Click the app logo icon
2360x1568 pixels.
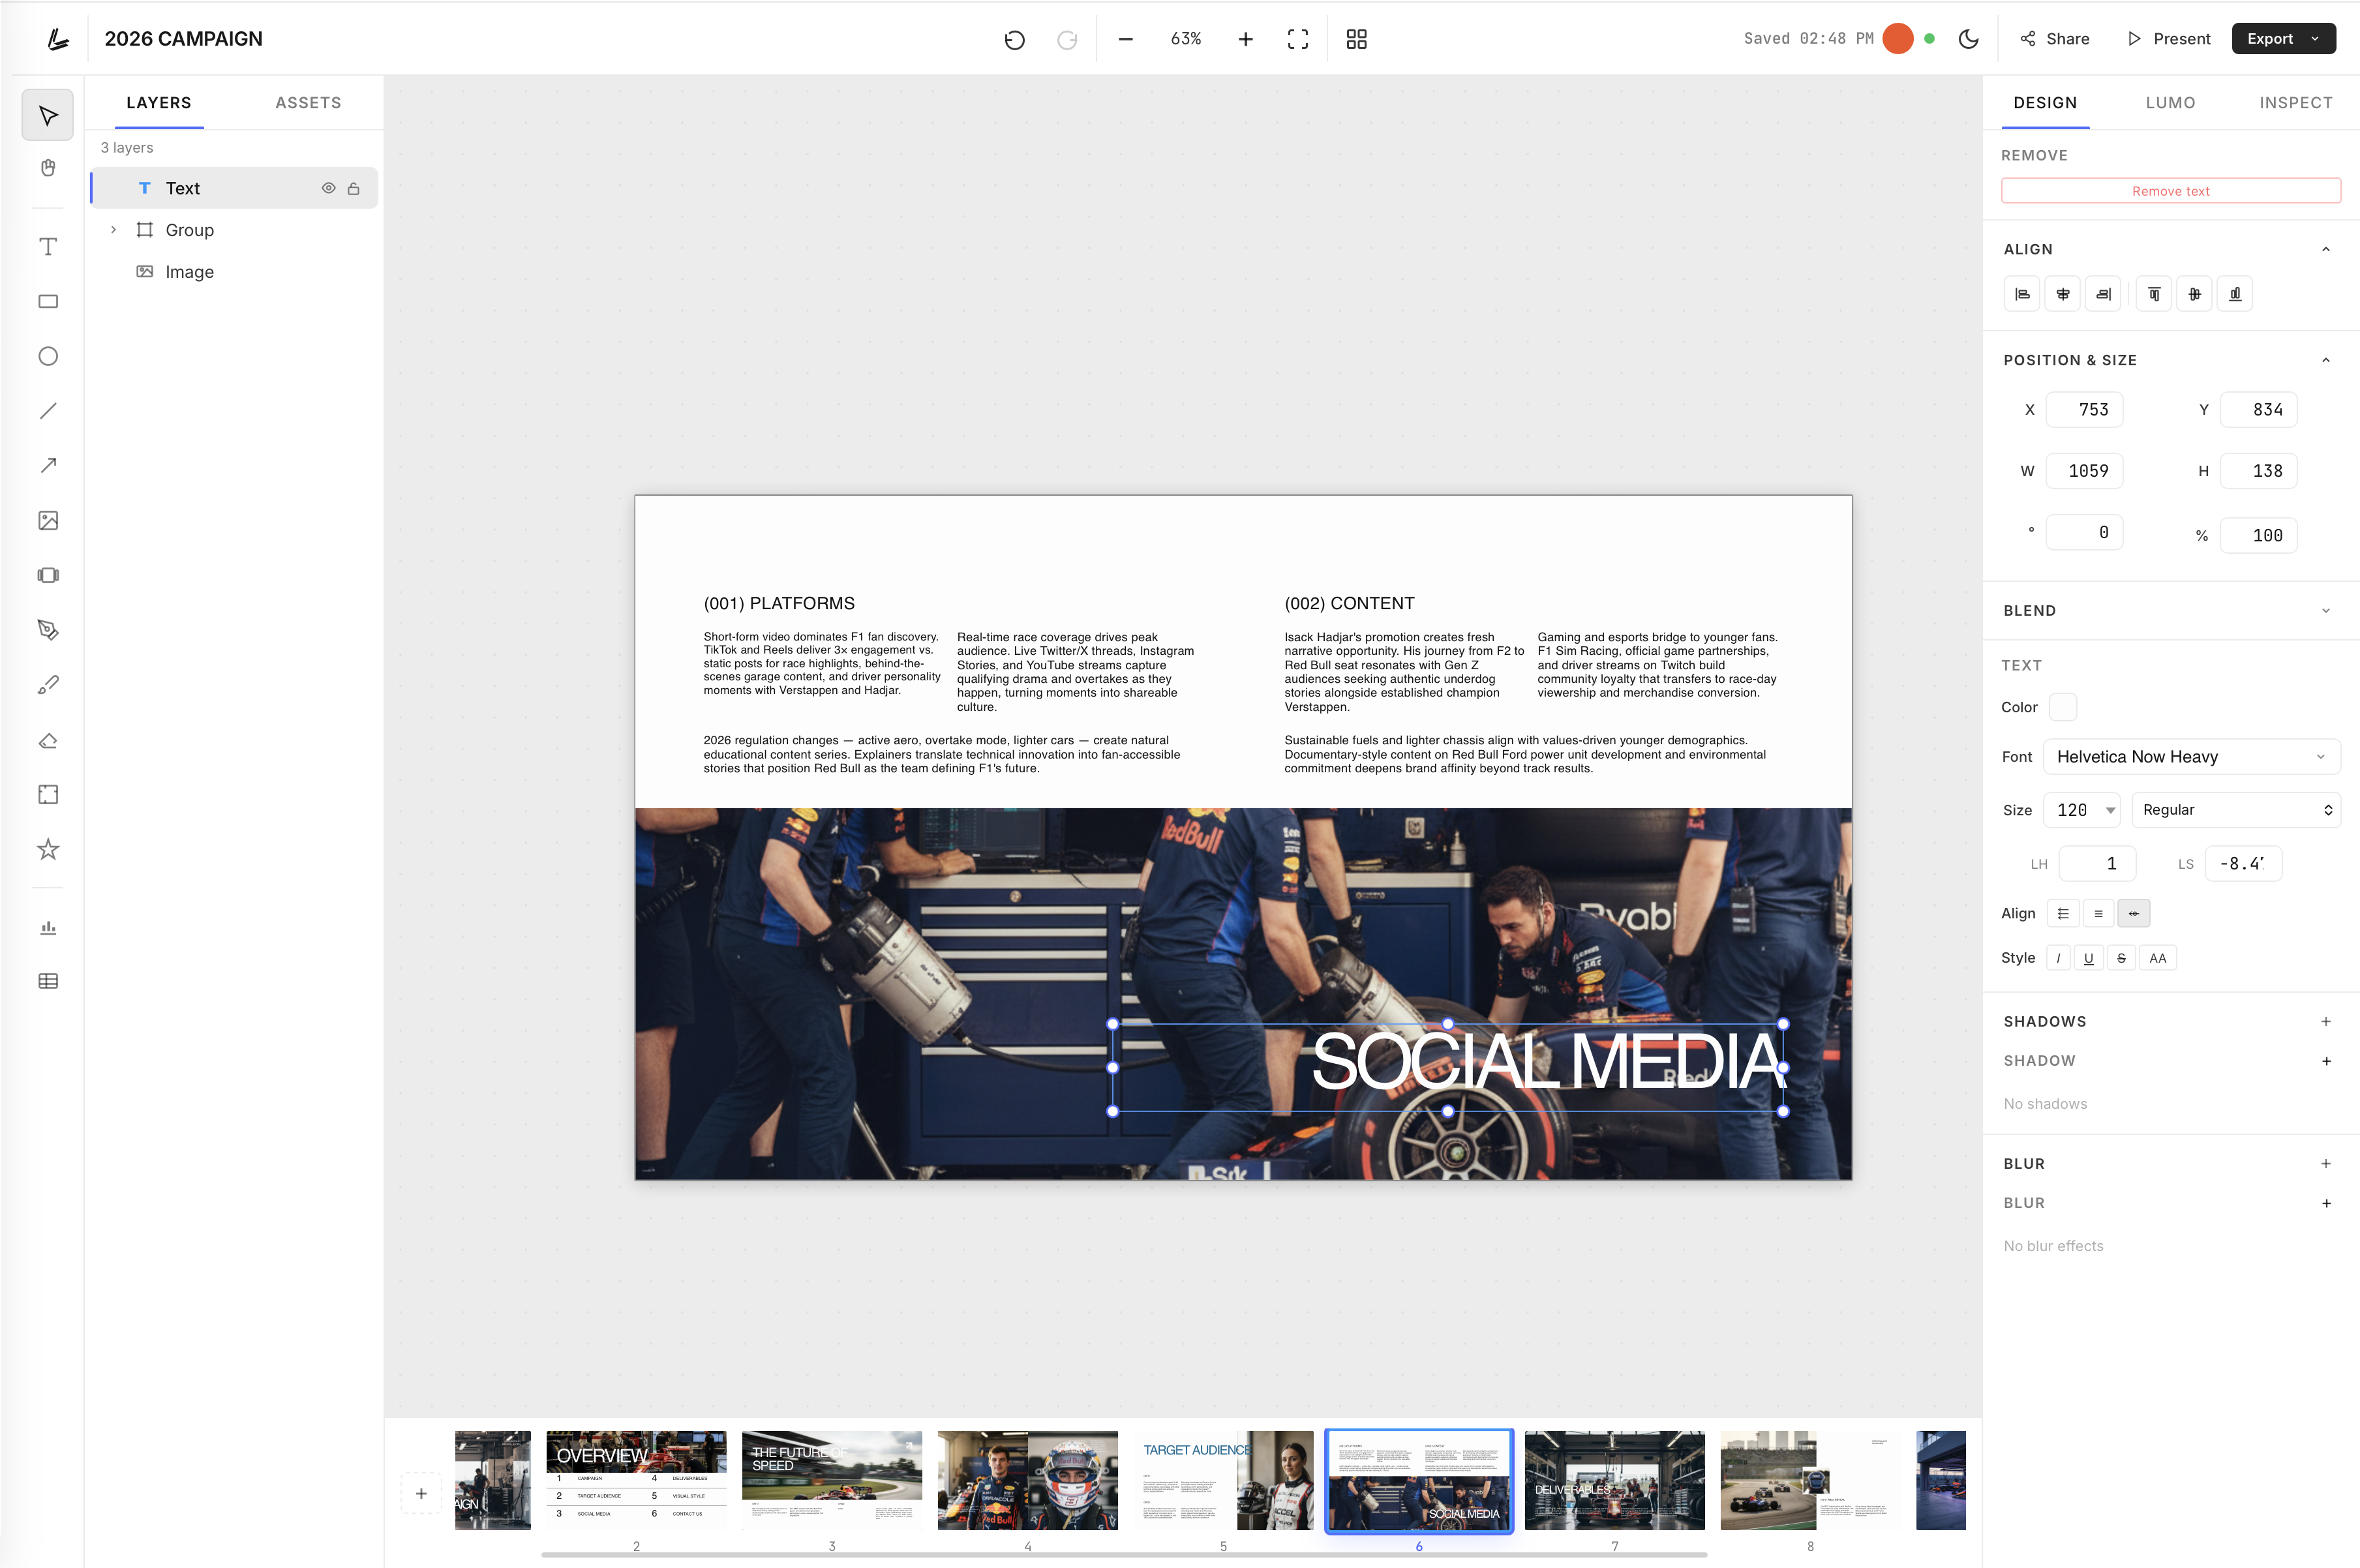(x=58, y=39)
